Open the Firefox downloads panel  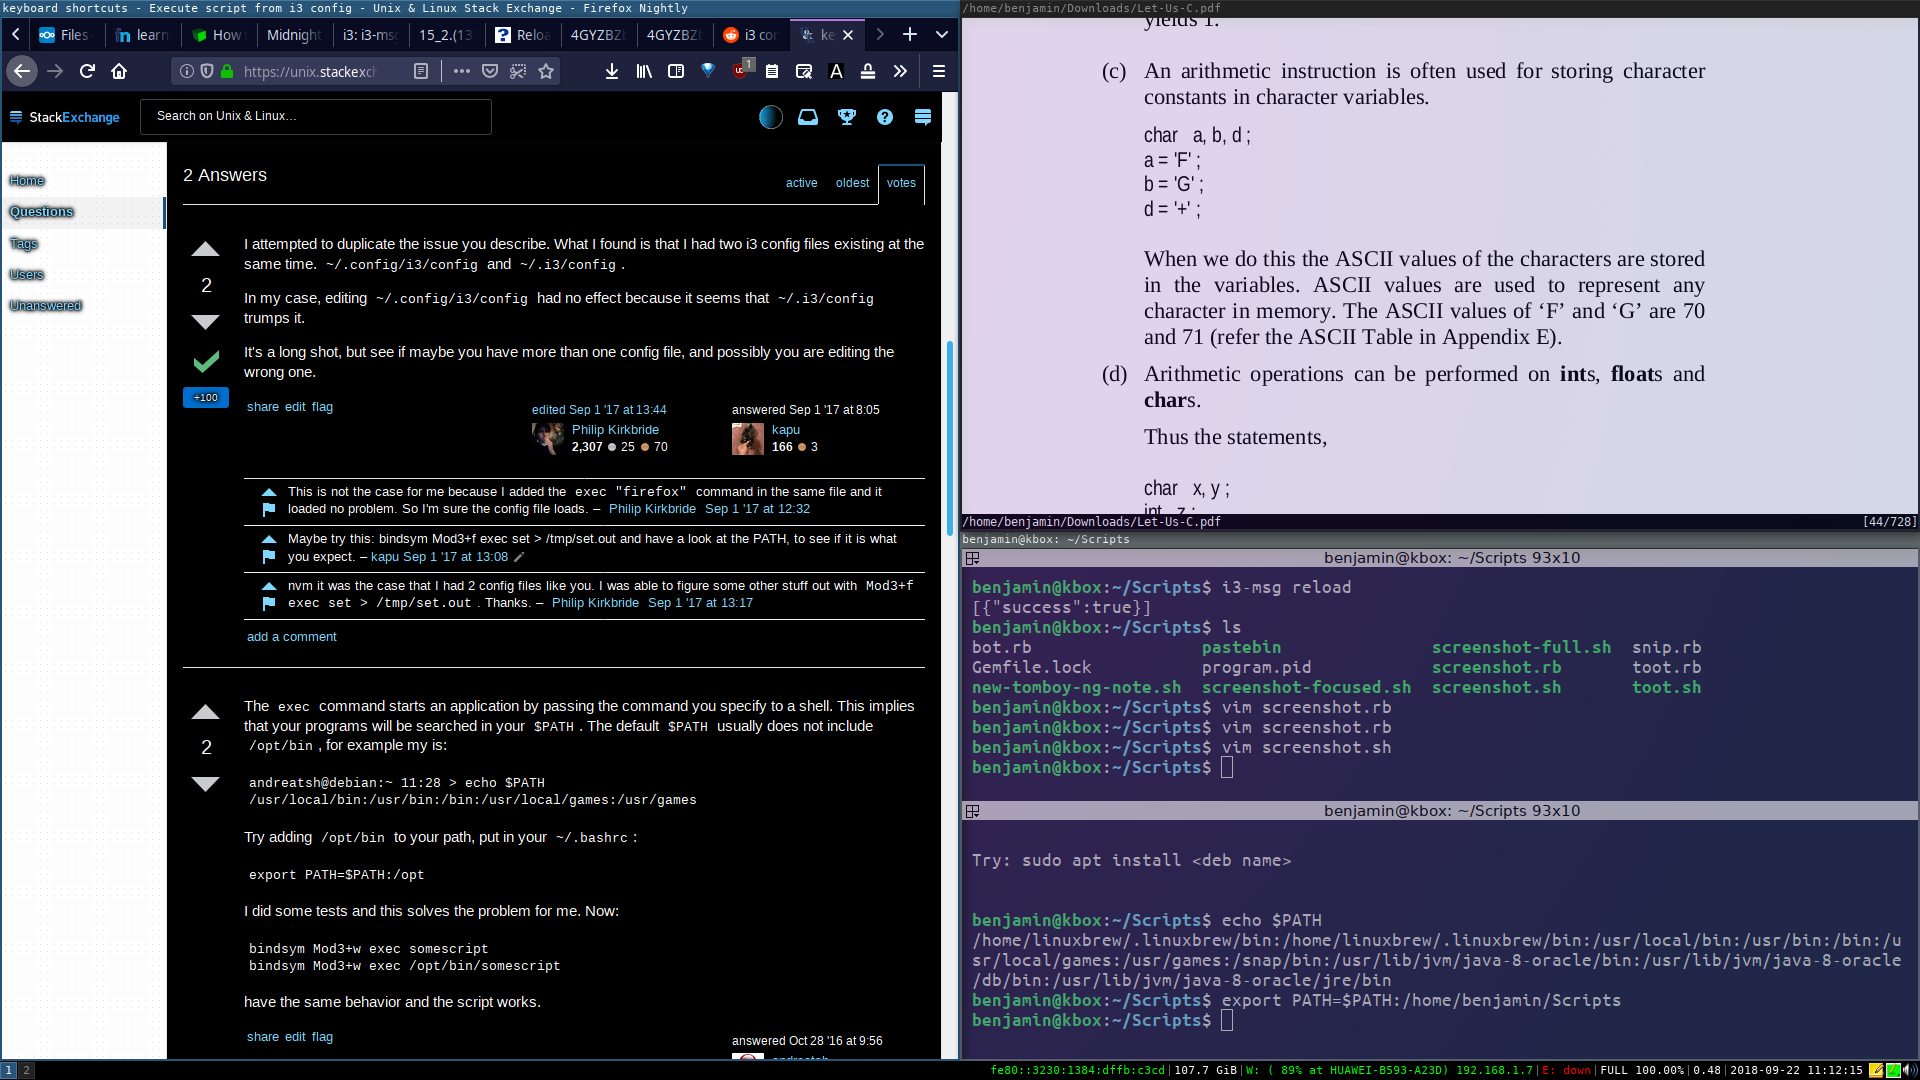(x=612, y=71)
